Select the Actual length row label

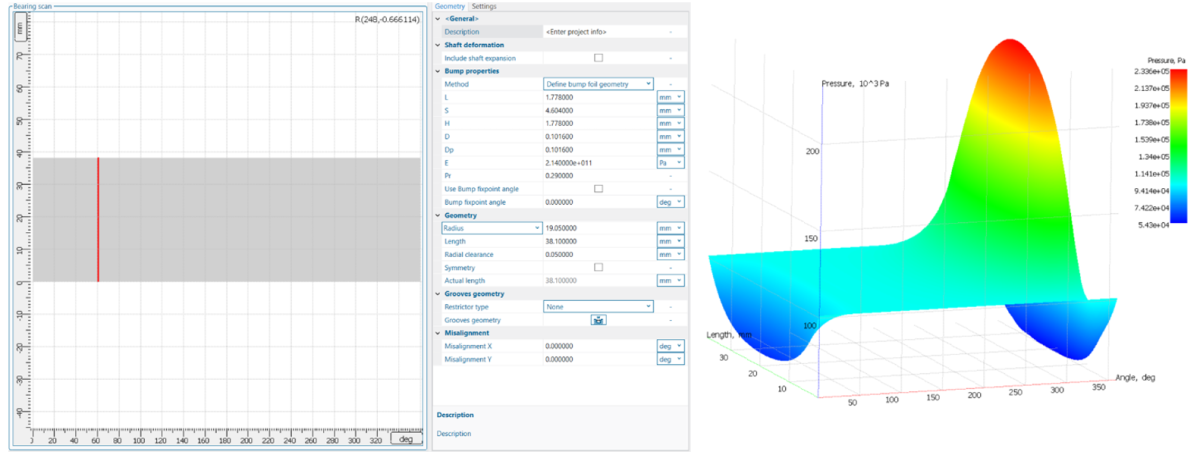click(x=466, y=280)
